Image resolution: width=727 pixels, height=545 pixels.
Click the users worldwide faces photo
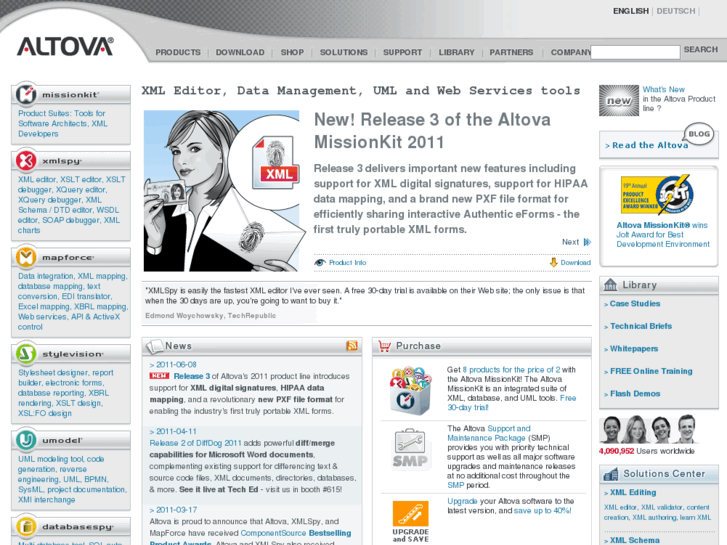coord(648,429)
